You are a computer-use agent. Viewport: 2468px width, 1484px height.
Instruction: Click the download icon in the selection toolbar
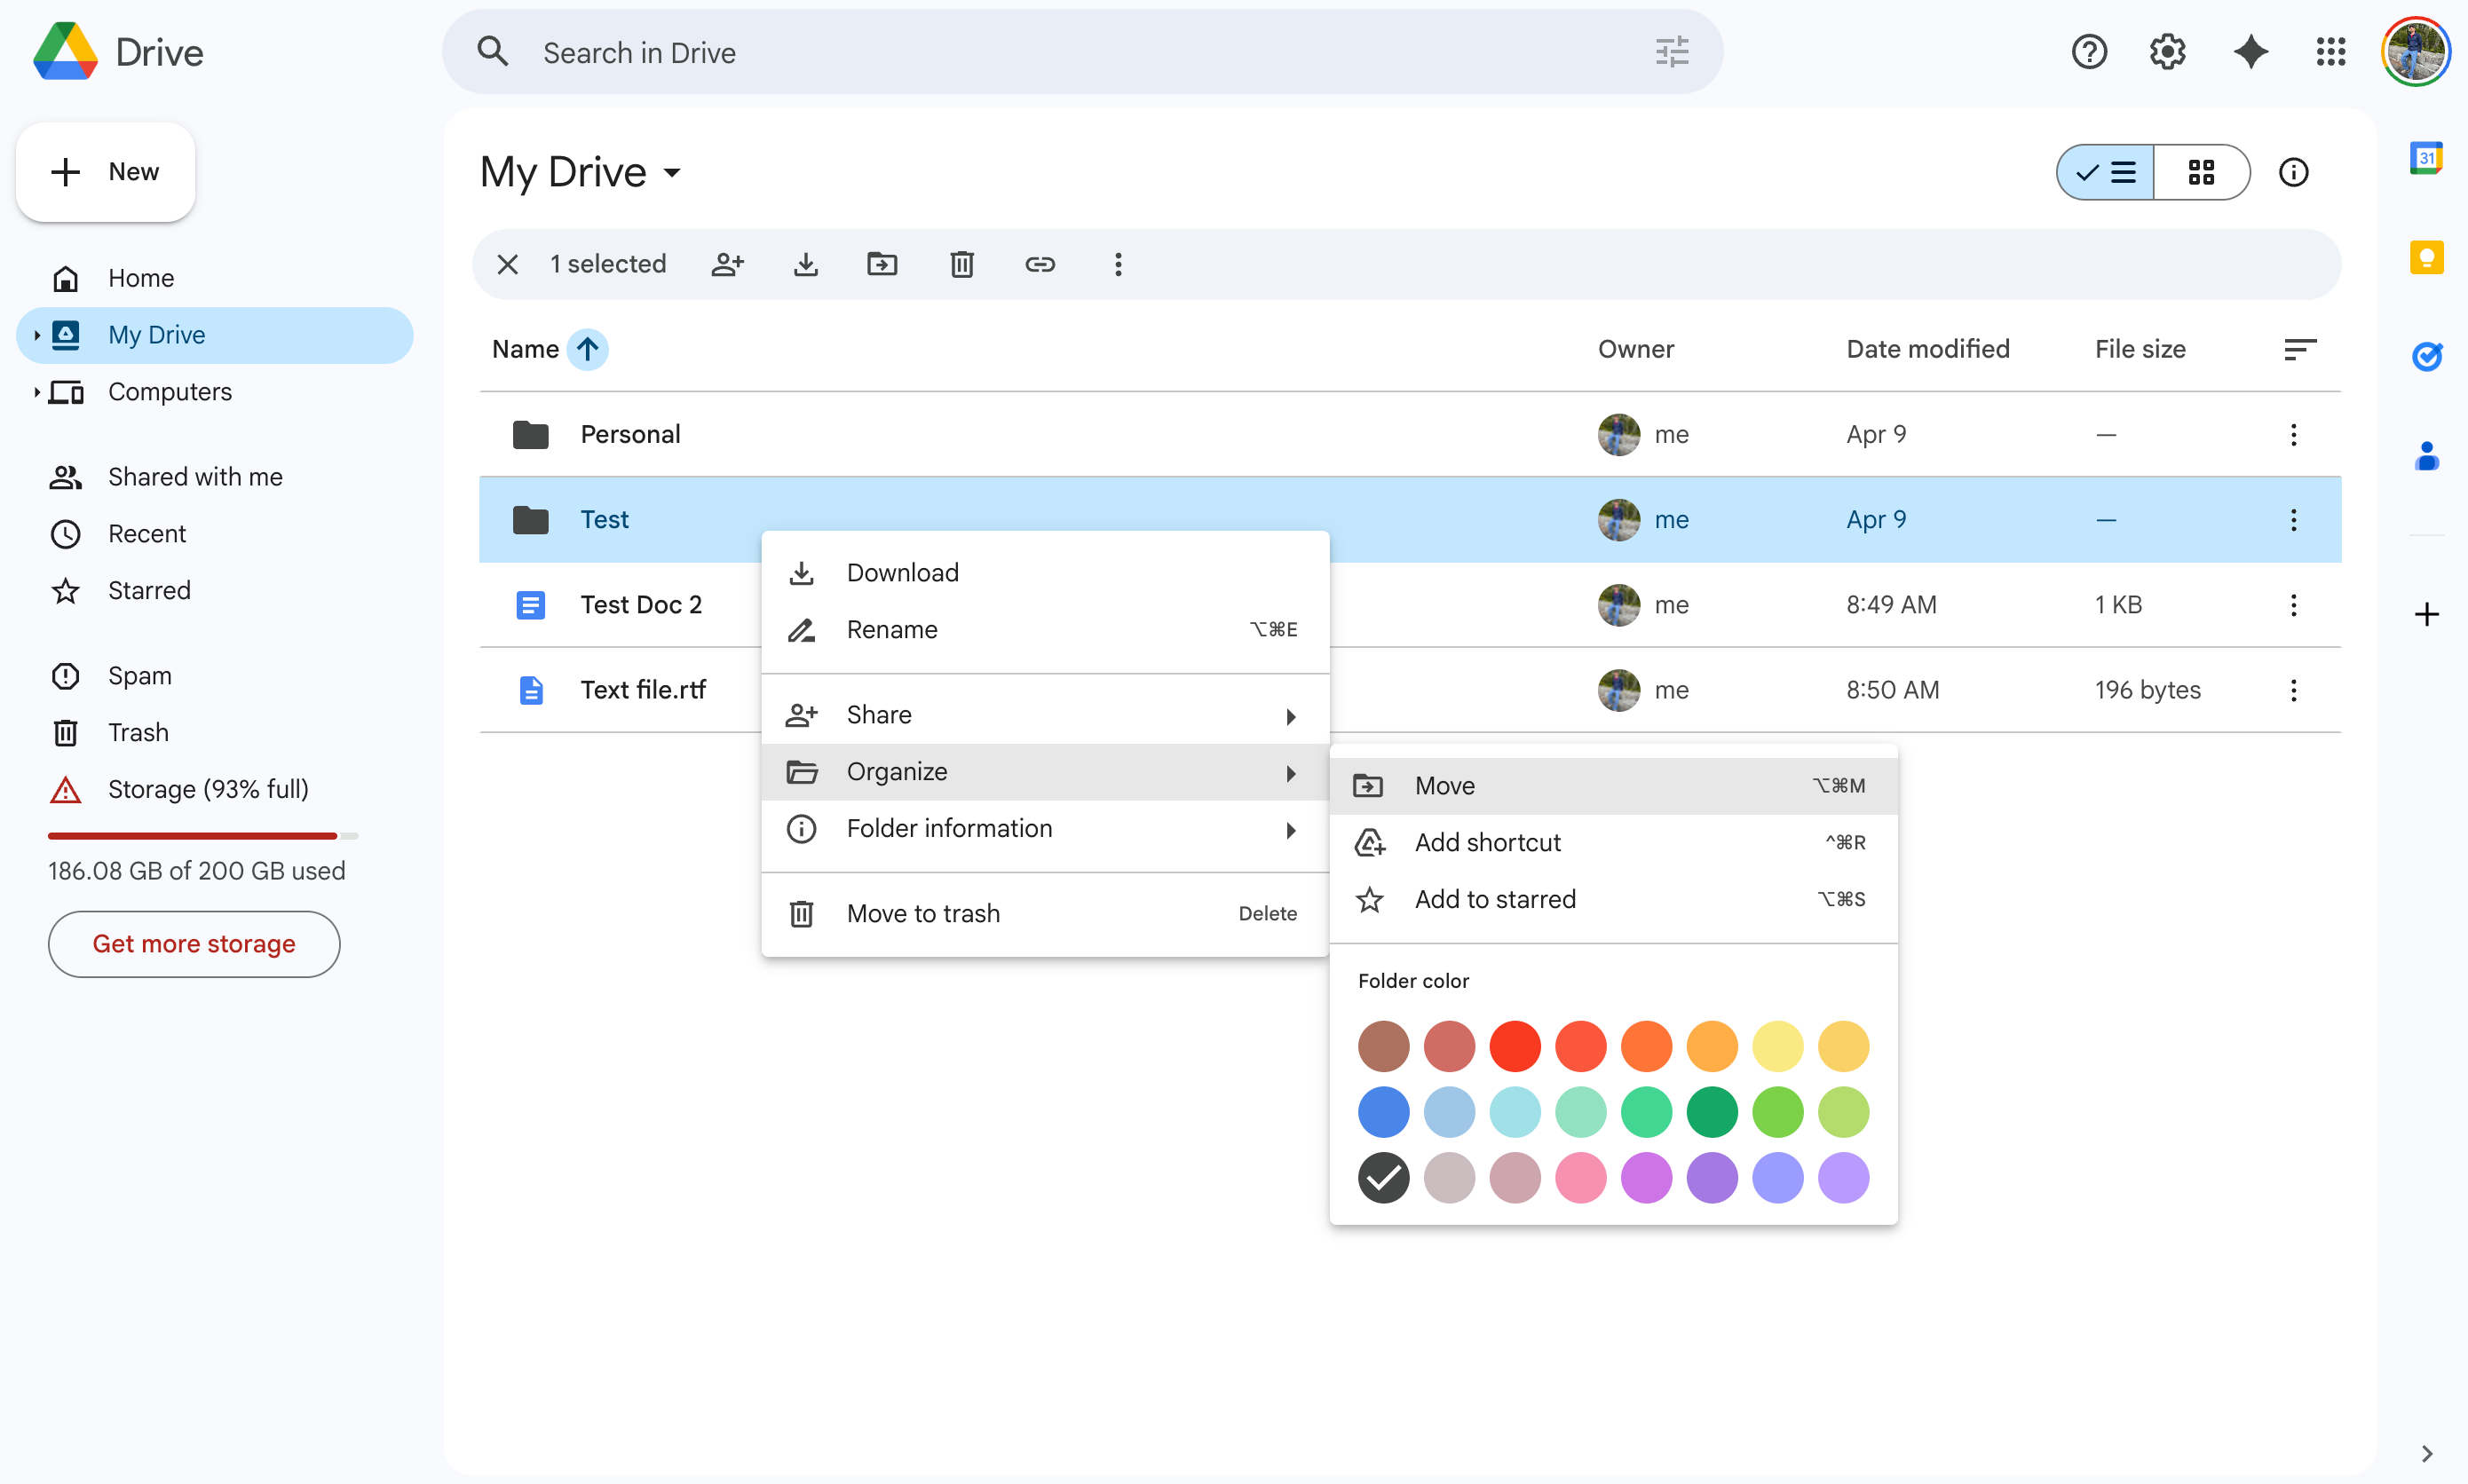tap(806, 264)
